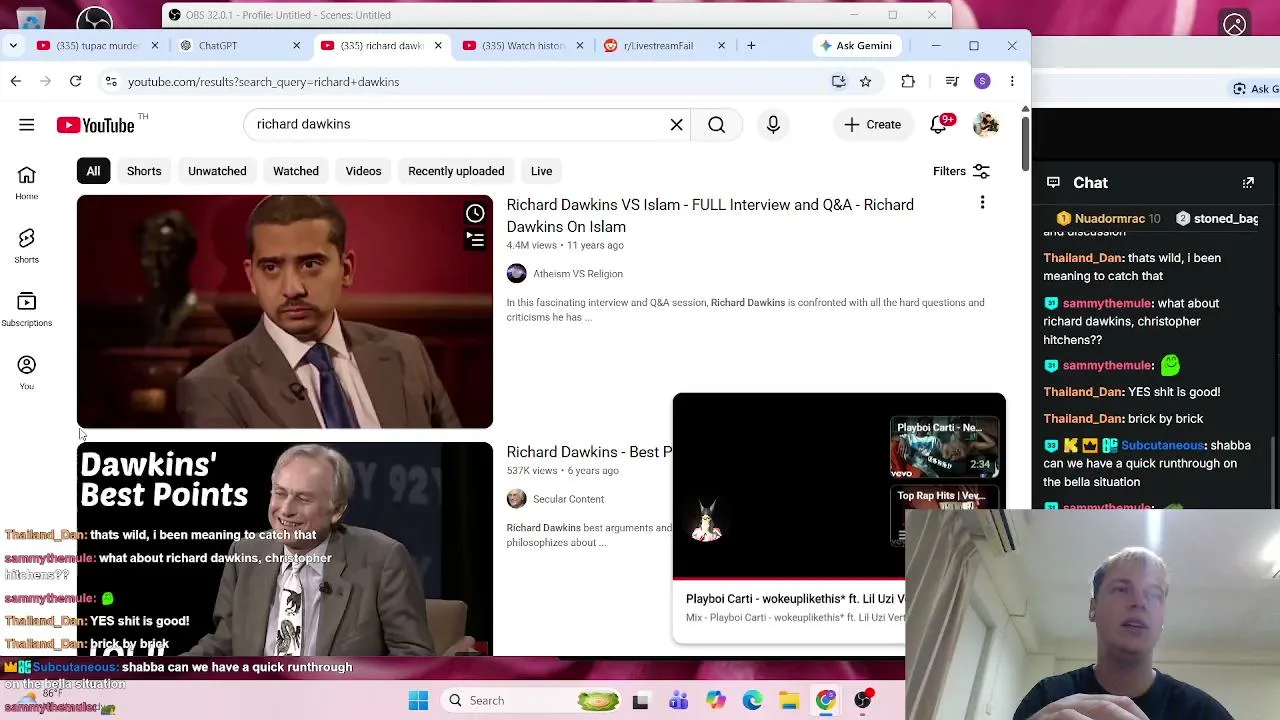This screenshot has width=1280, height=720.
Task: Open YouTube notifications bell
Action: tap(940, 124)
